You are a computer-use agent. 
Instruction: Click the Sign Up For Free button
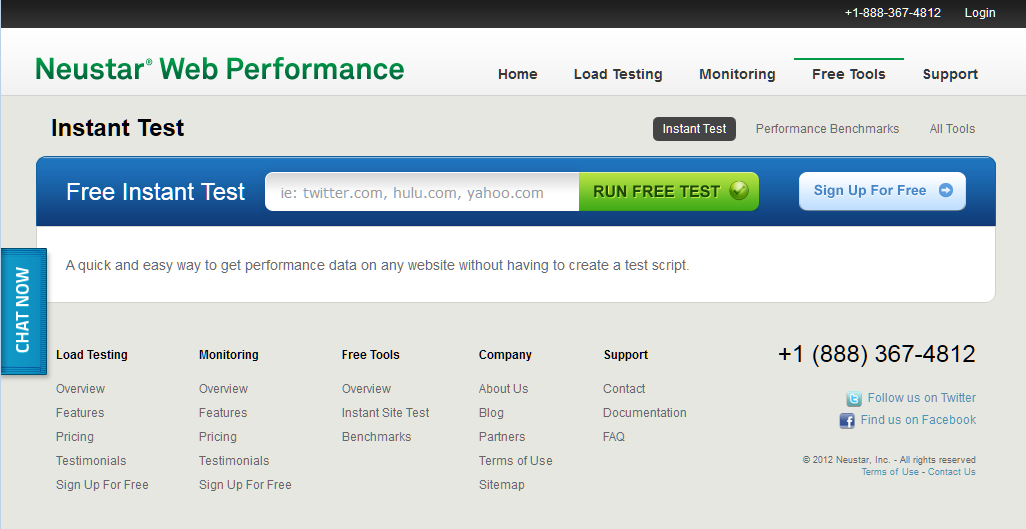click(x=882, y=191)
